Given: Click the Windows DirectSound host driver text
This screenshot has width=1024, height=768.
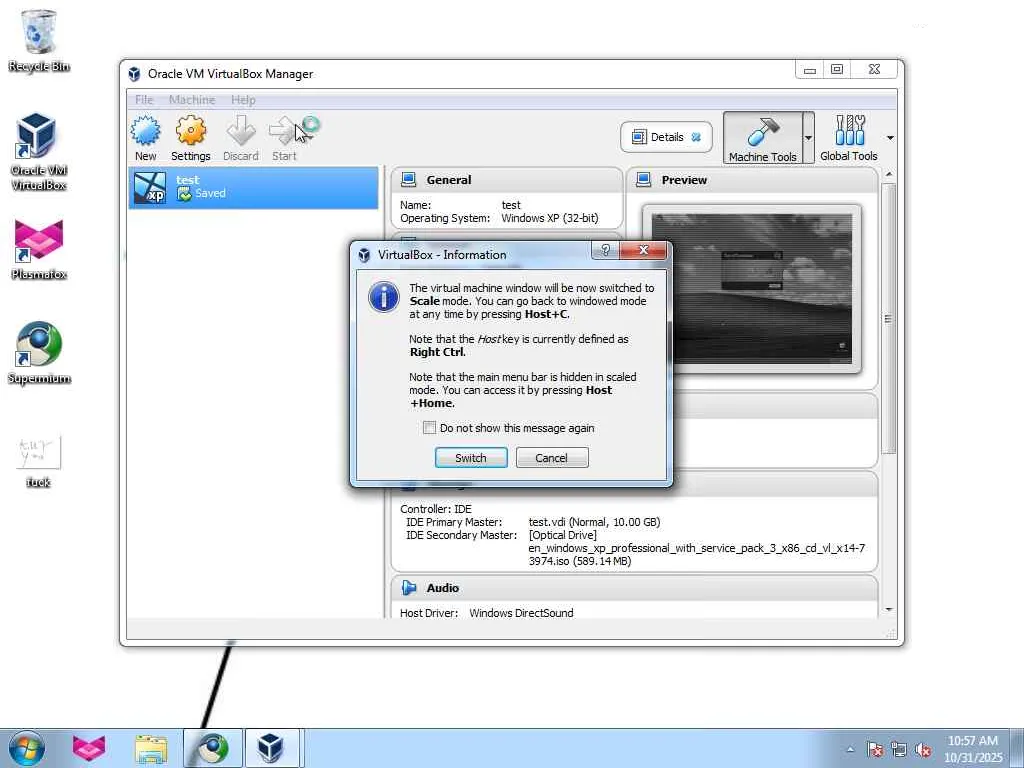Looking at the screenshot, I should click(x=521, y=613).
